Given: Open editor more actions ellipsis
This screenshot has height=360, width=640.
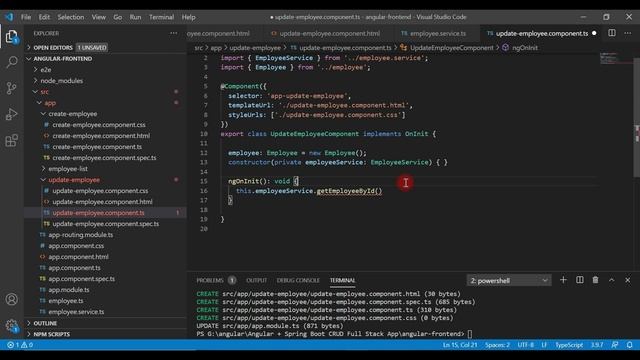Looking at the screenshot, I should point(628,33).
